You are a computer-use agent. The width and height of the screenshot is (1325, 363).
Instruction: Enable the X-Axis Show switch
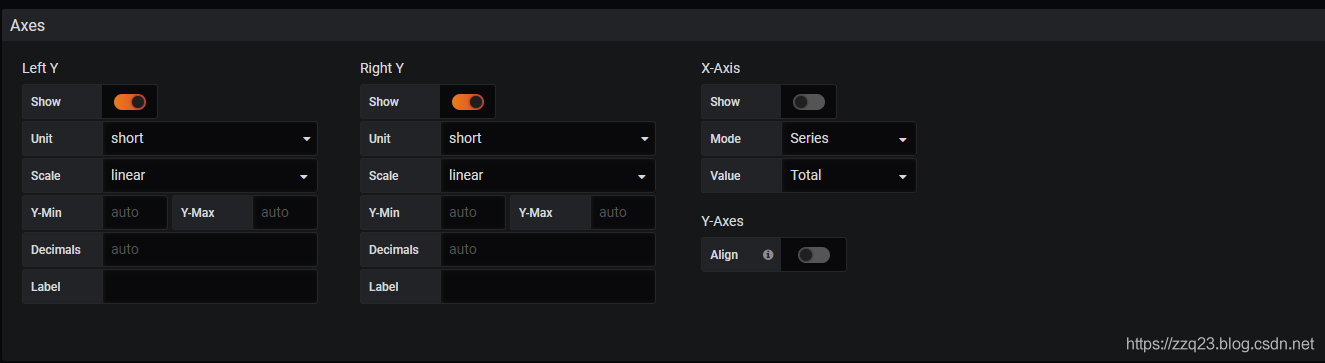point(809,102)
